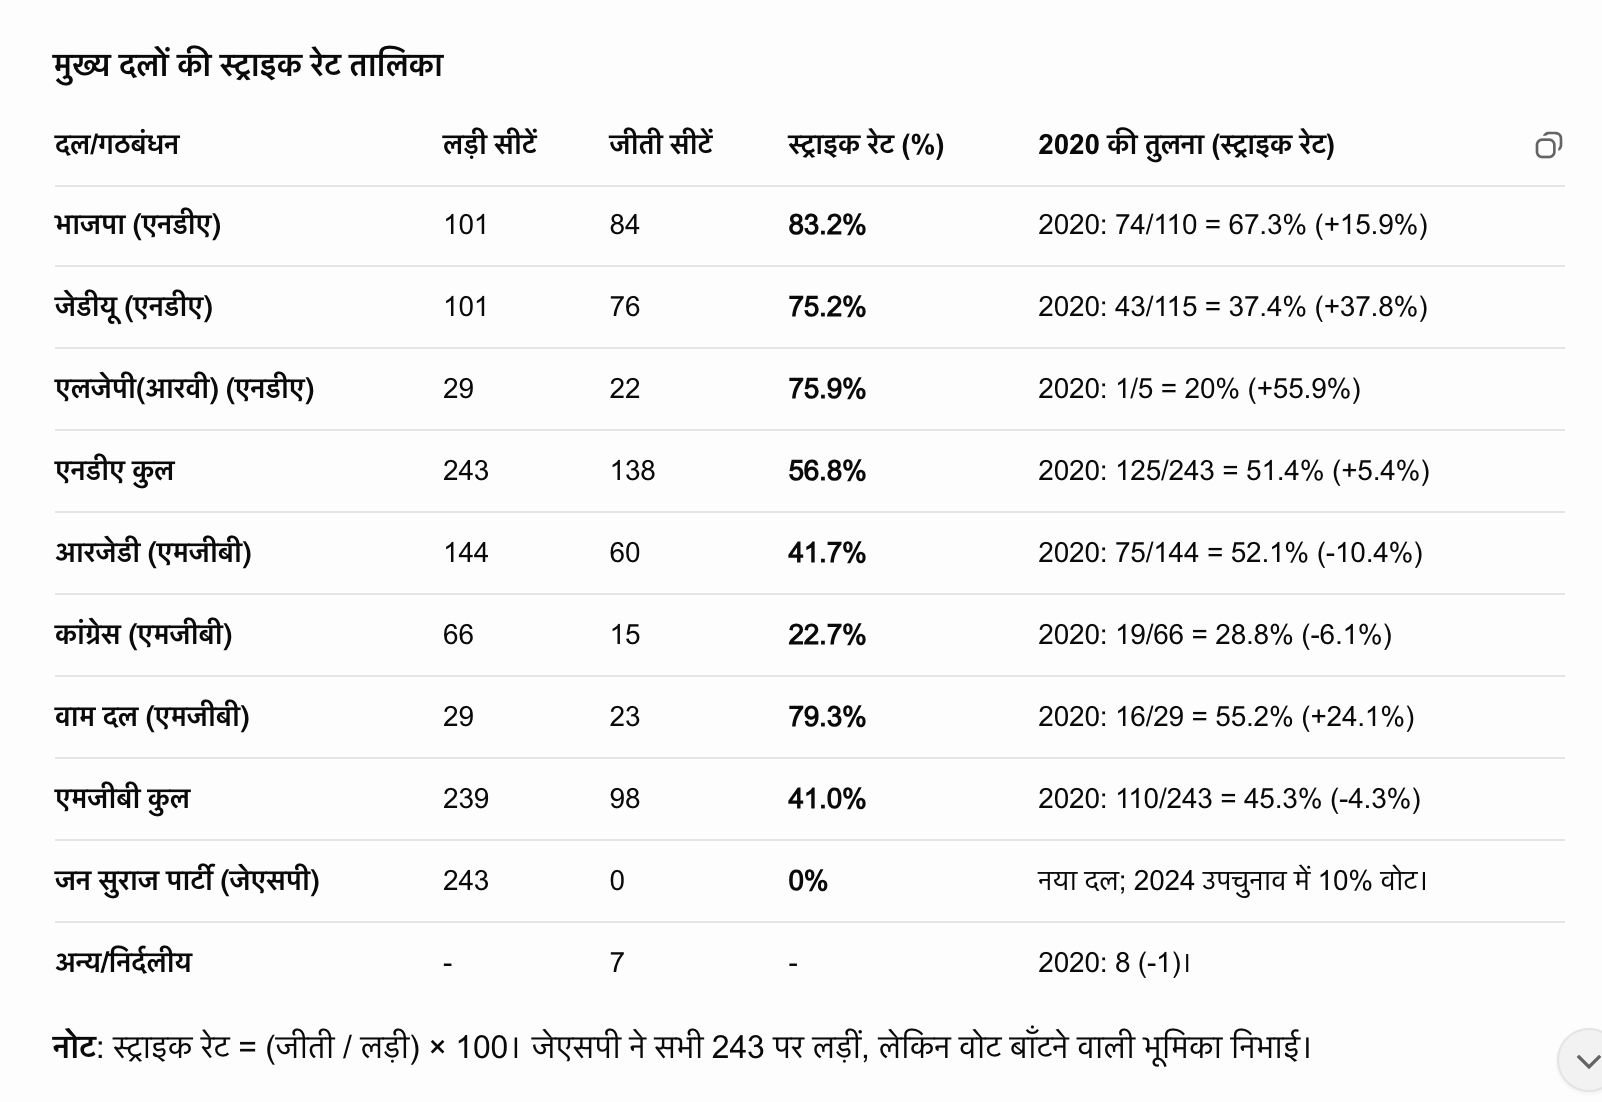Click the scroll-down chevron button
Image resolution: width=1602 pixels, height=1102 pixels.
coord(1584,1060)
